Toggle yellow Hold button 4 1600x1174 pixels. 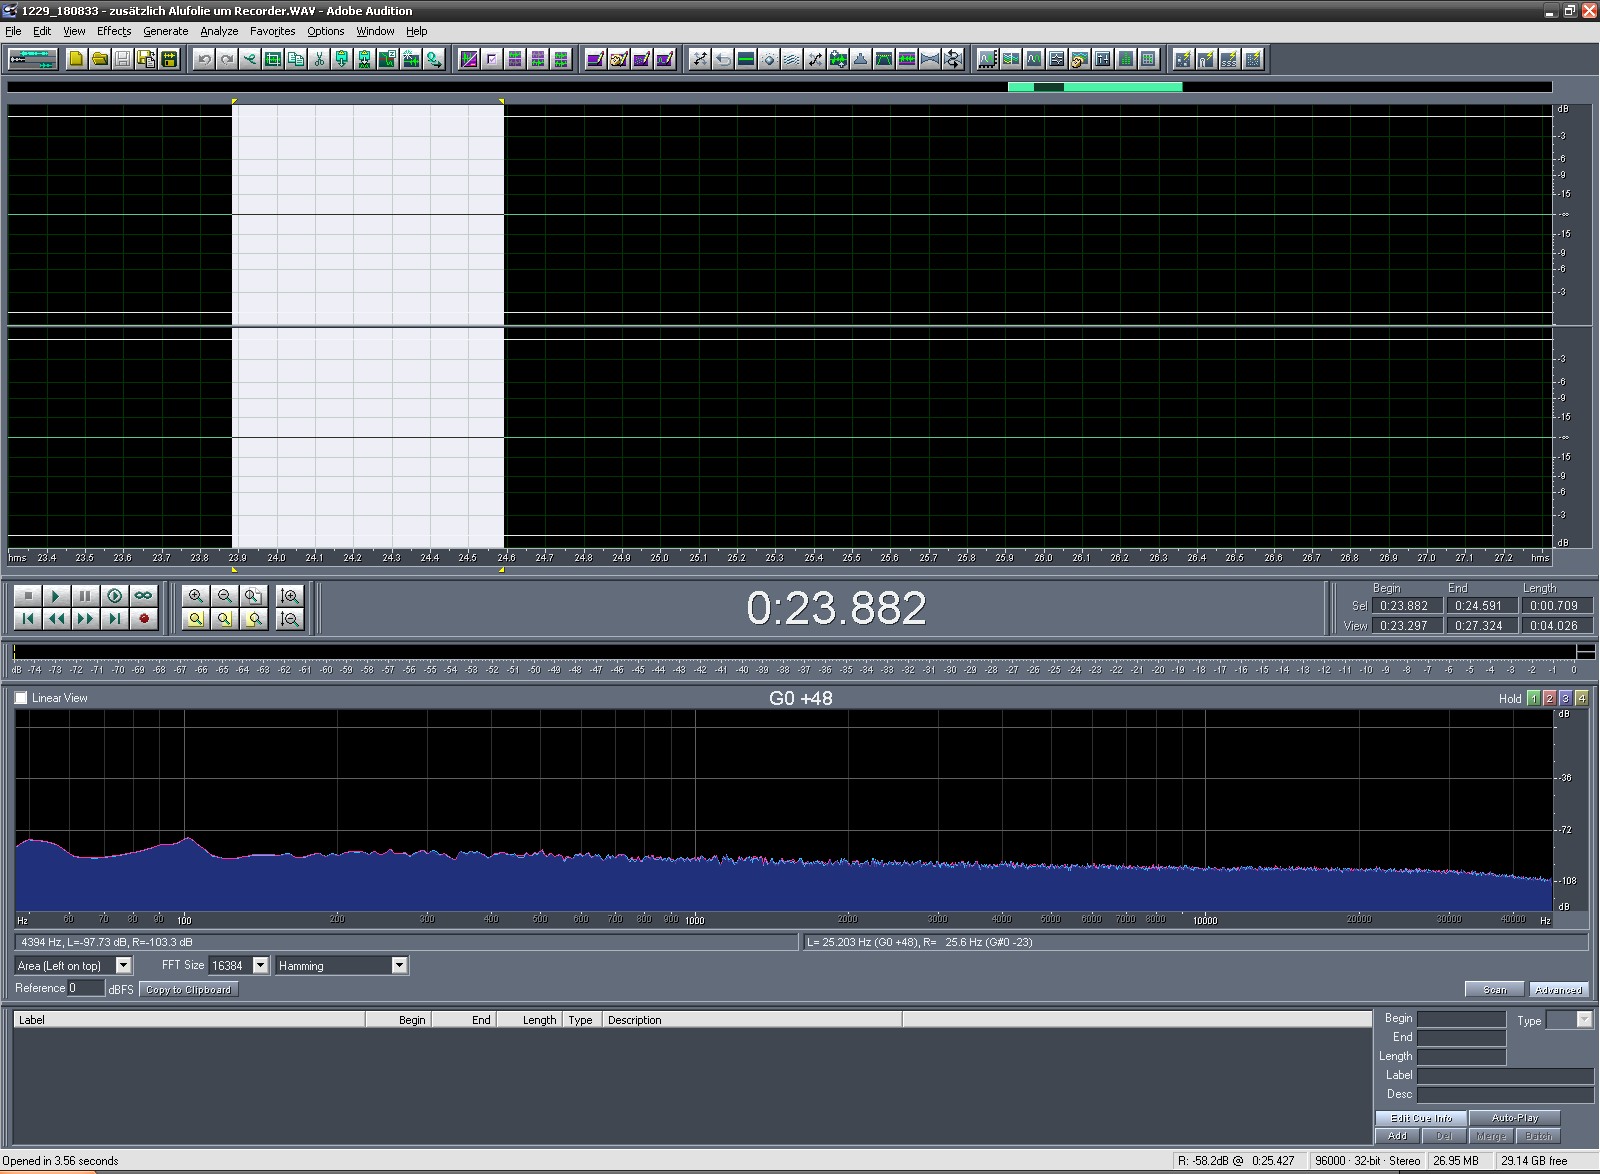tap(1582, 699)
